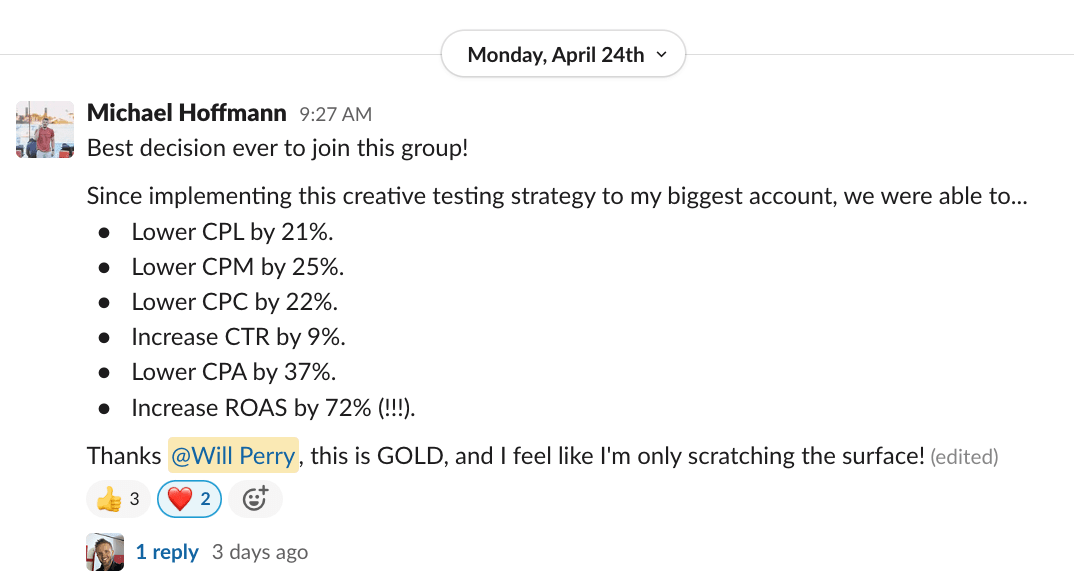Open the Monday, April 24th date menu
The height and width of the screenshot is (582, 1074).
pyautogui.click(x=555, y=55)
